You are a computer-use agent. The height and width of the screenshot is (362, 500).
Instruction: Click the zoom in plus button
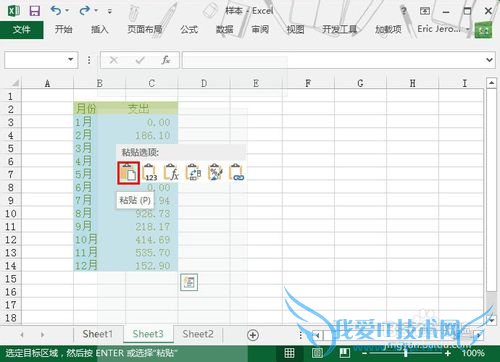[x=448, y=353]
